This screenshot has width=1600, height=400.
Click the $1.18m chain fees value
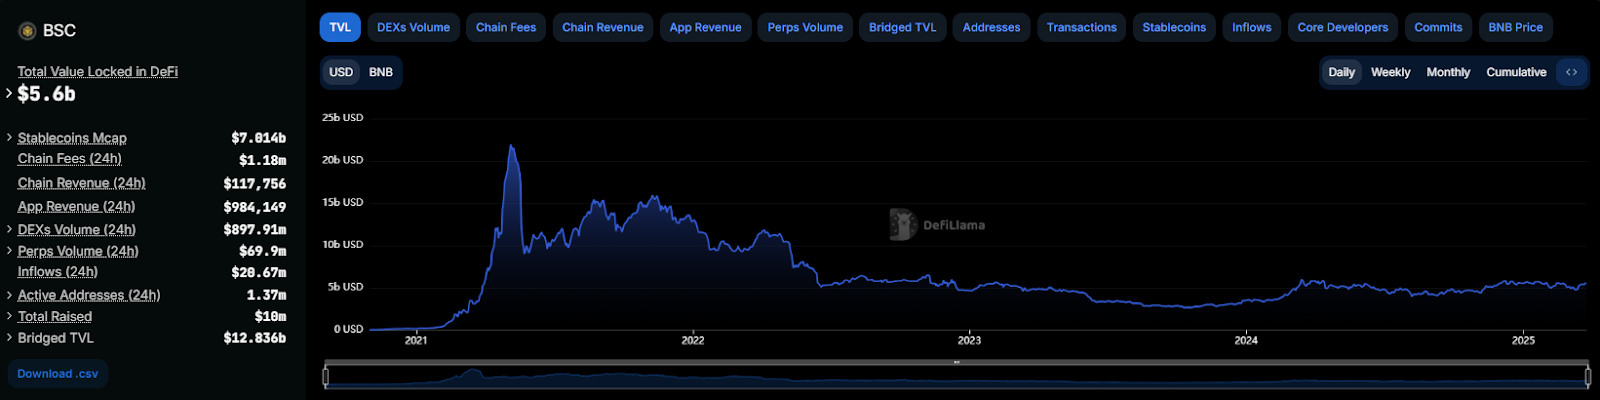[262, 160]
